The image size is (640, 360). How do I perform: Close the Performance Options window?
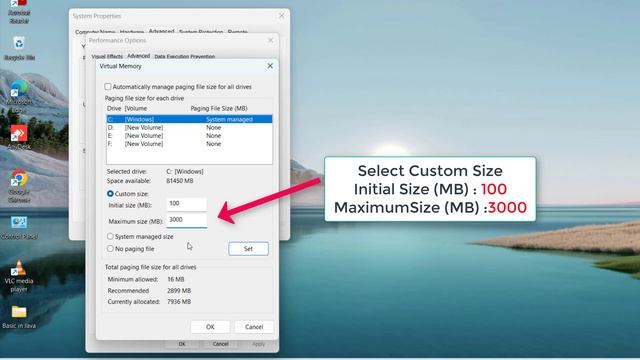click(271, 40)
